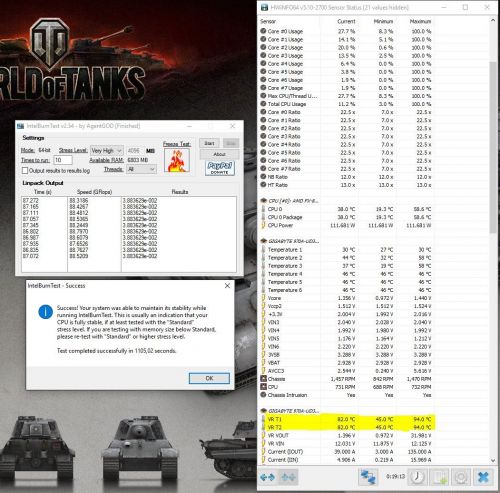
Task: Select the 'Core #7 Usage' row
Action: (x=346, y=88)
